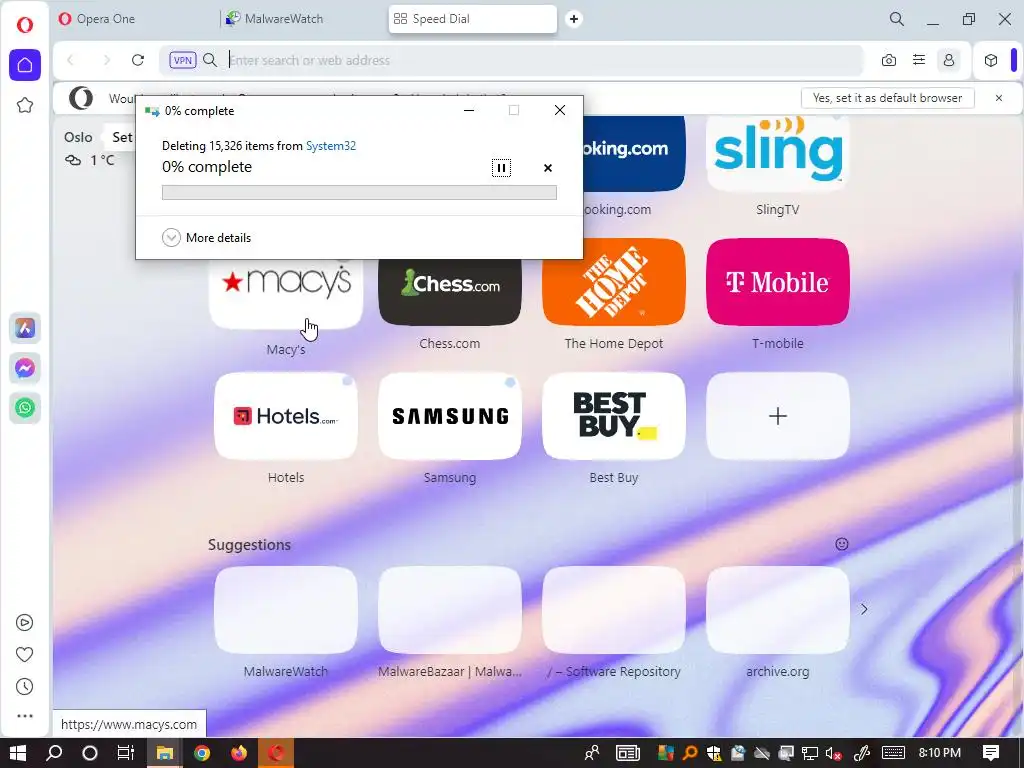Open the T-Mobile tile
This screenshot has height=768, width=1024.
click(x=778, y=281)
